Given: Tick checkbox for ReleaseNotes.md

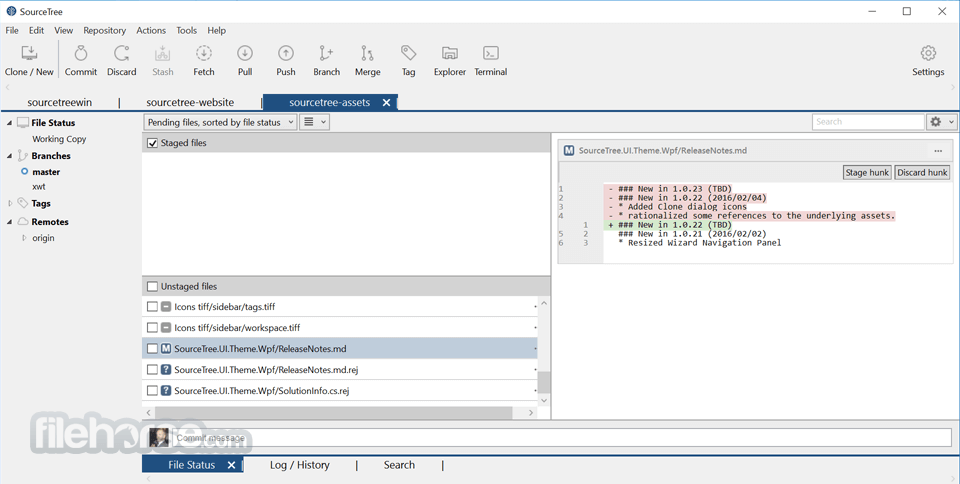Looking at the screenshot, I should [152, 349].
